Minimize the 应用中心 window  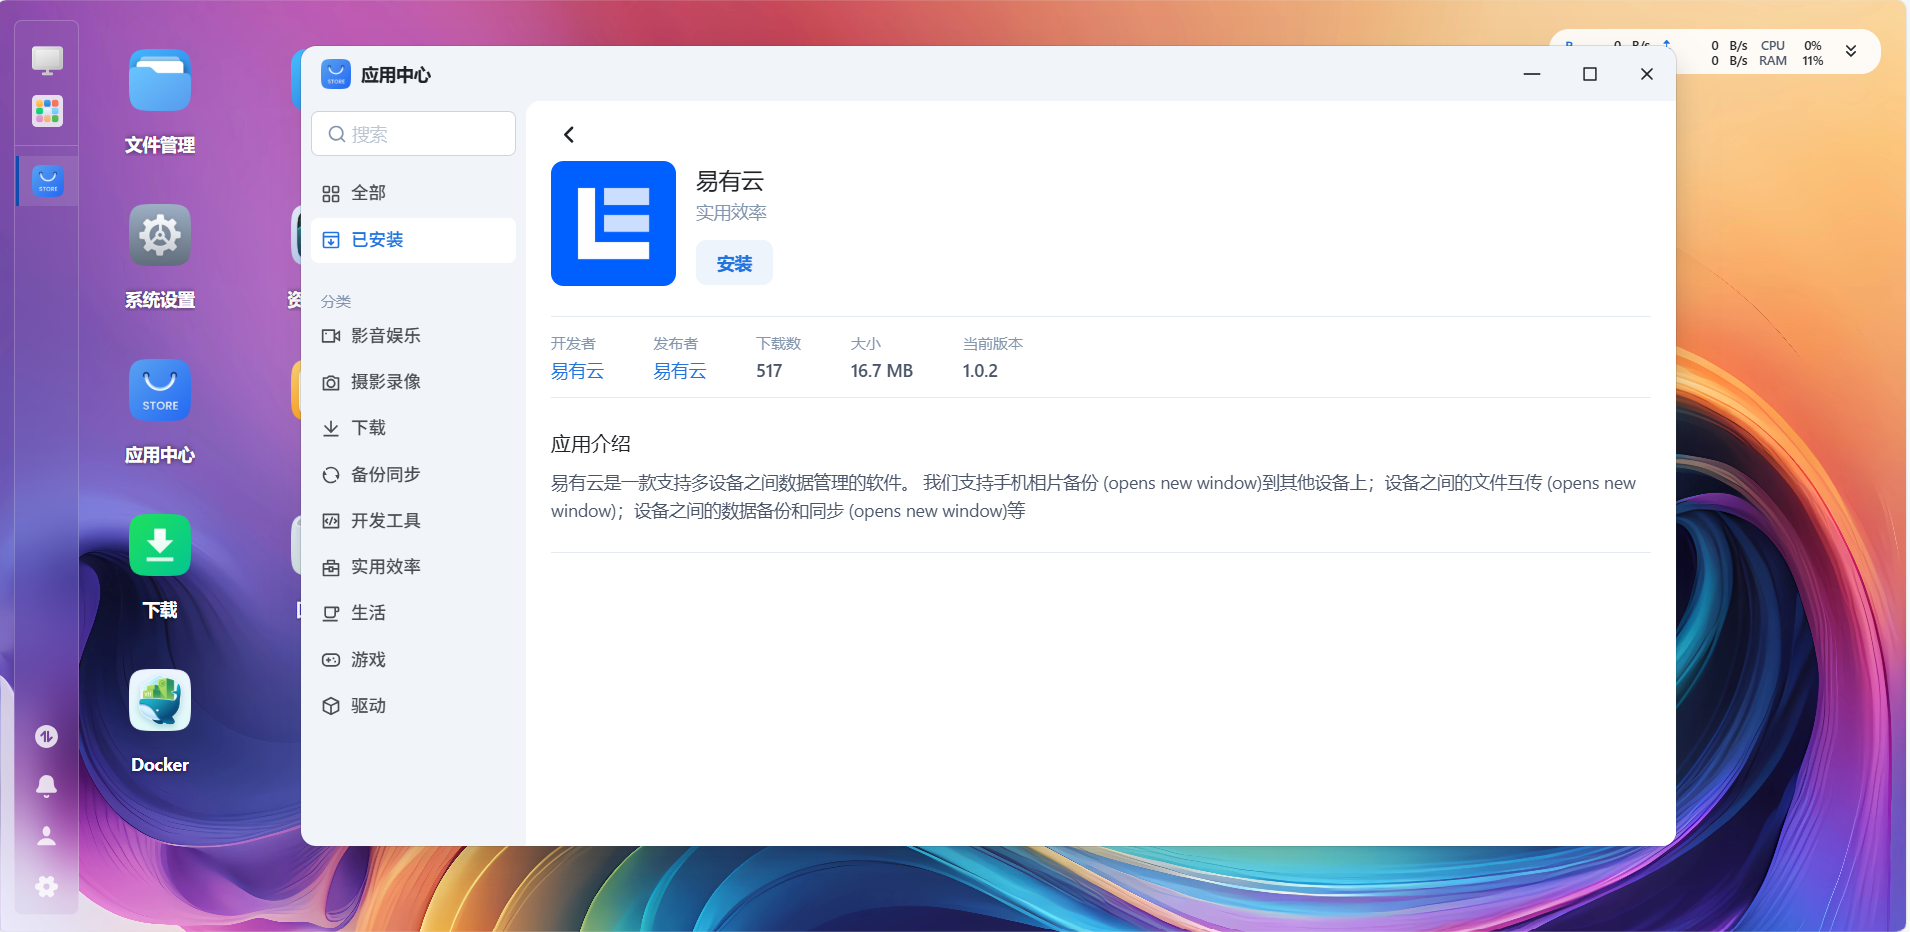click(x=1532, y=74)
